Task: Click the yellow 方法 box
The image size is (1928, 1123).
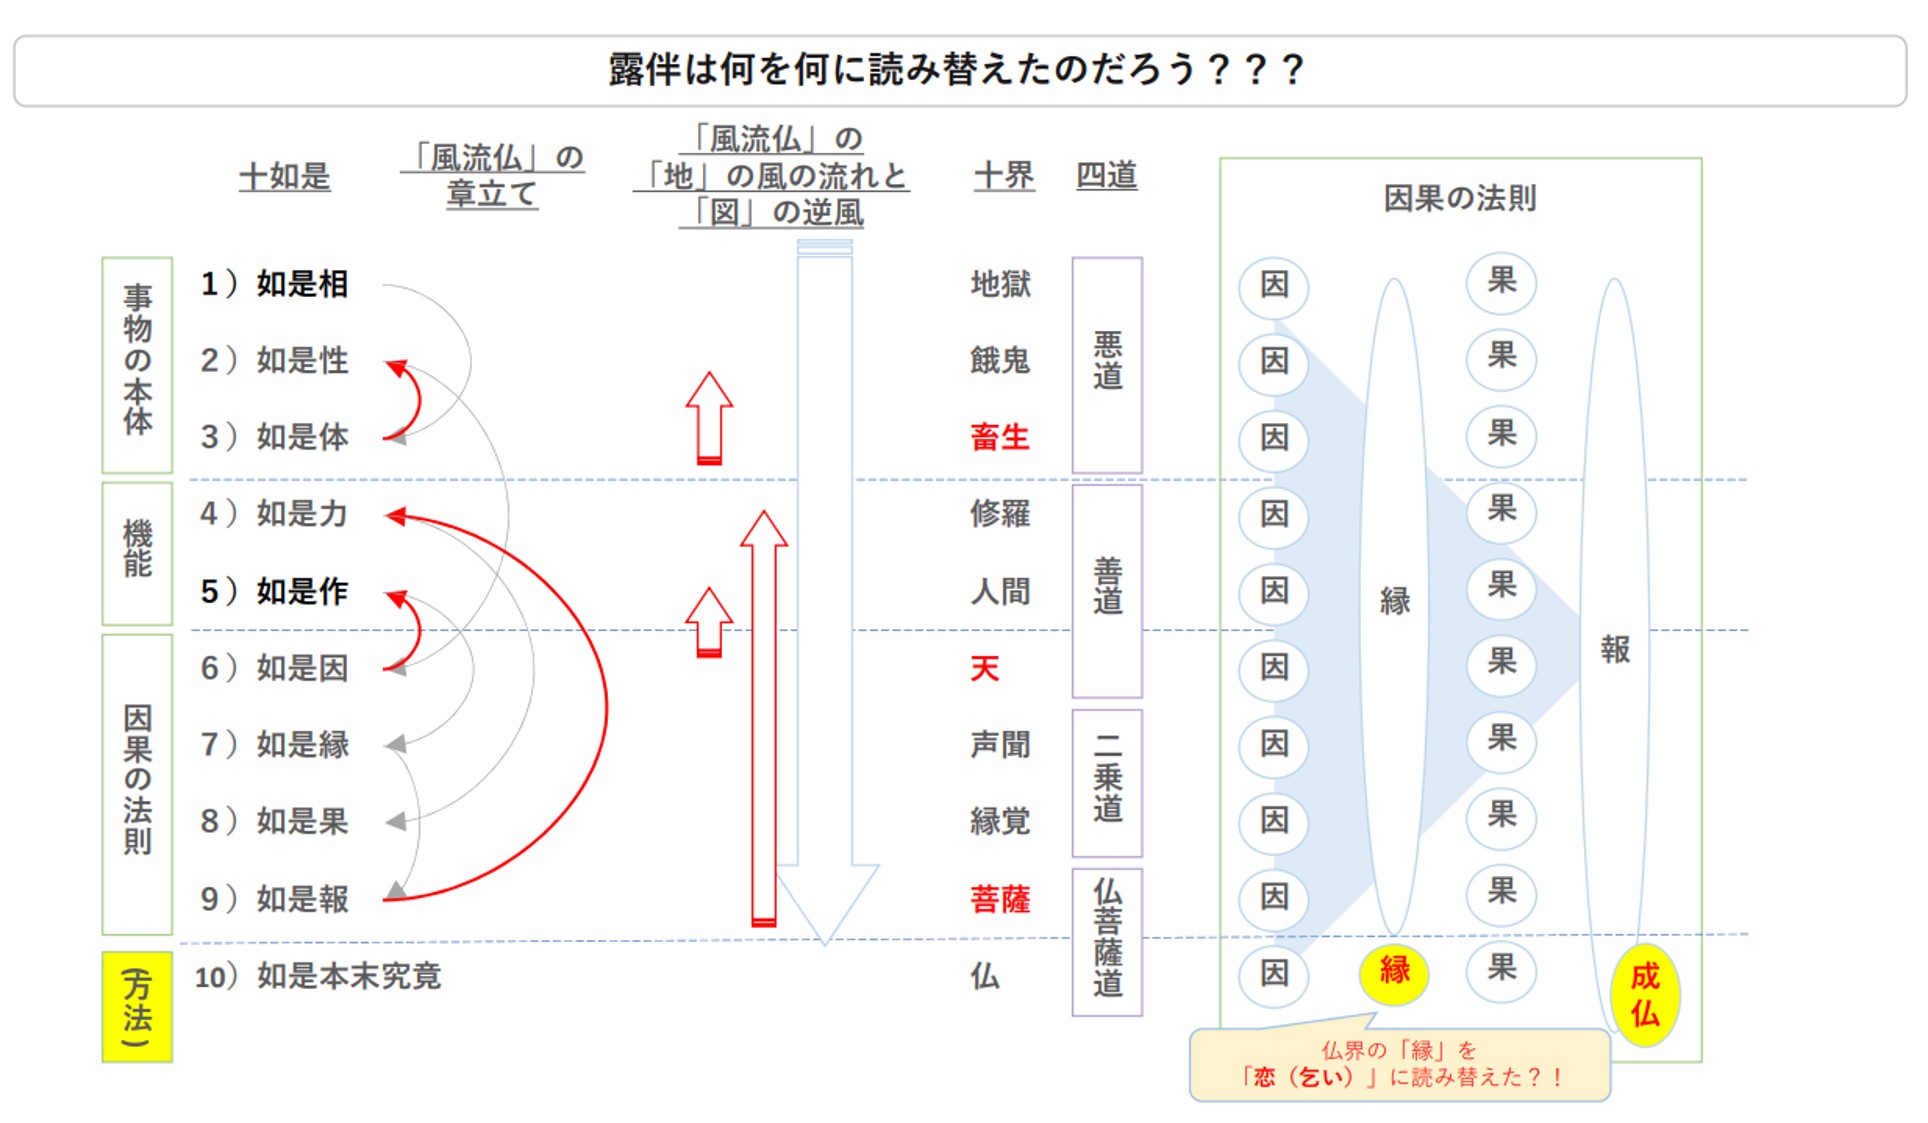Action: coord(137,1006)
